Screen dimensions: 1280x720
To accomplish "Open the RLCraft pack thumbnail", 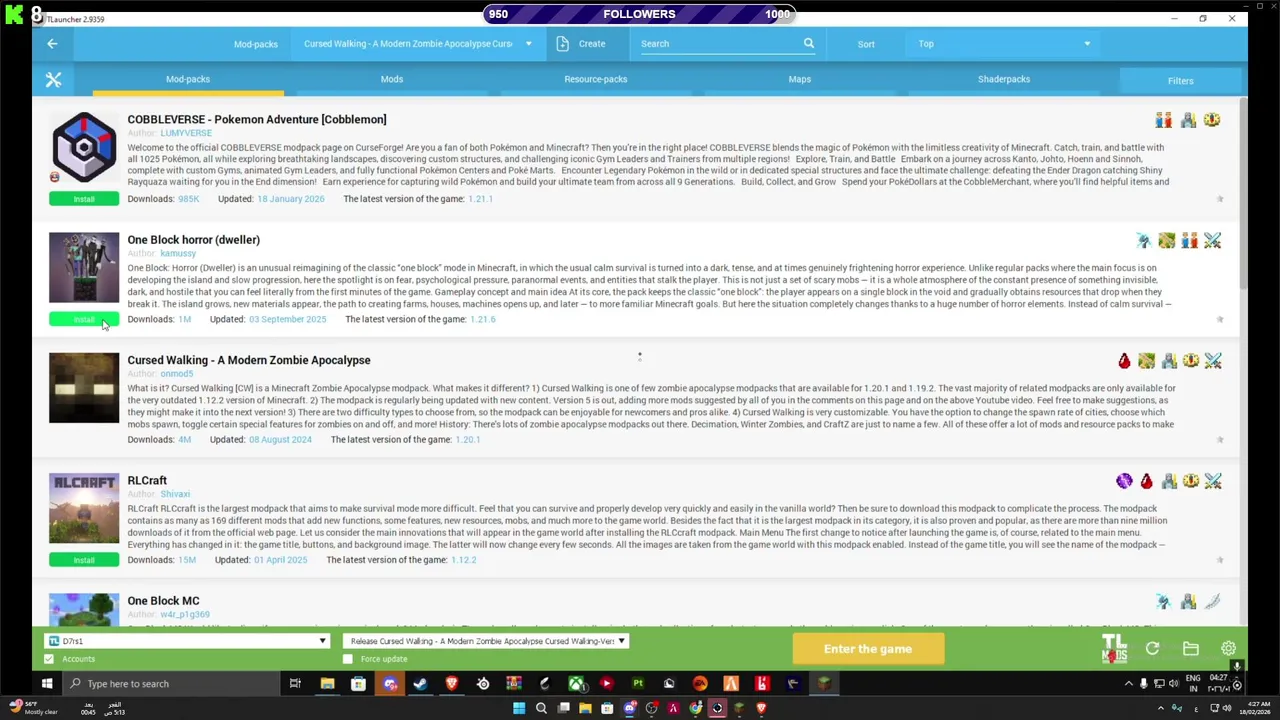I will coord(84,508).
